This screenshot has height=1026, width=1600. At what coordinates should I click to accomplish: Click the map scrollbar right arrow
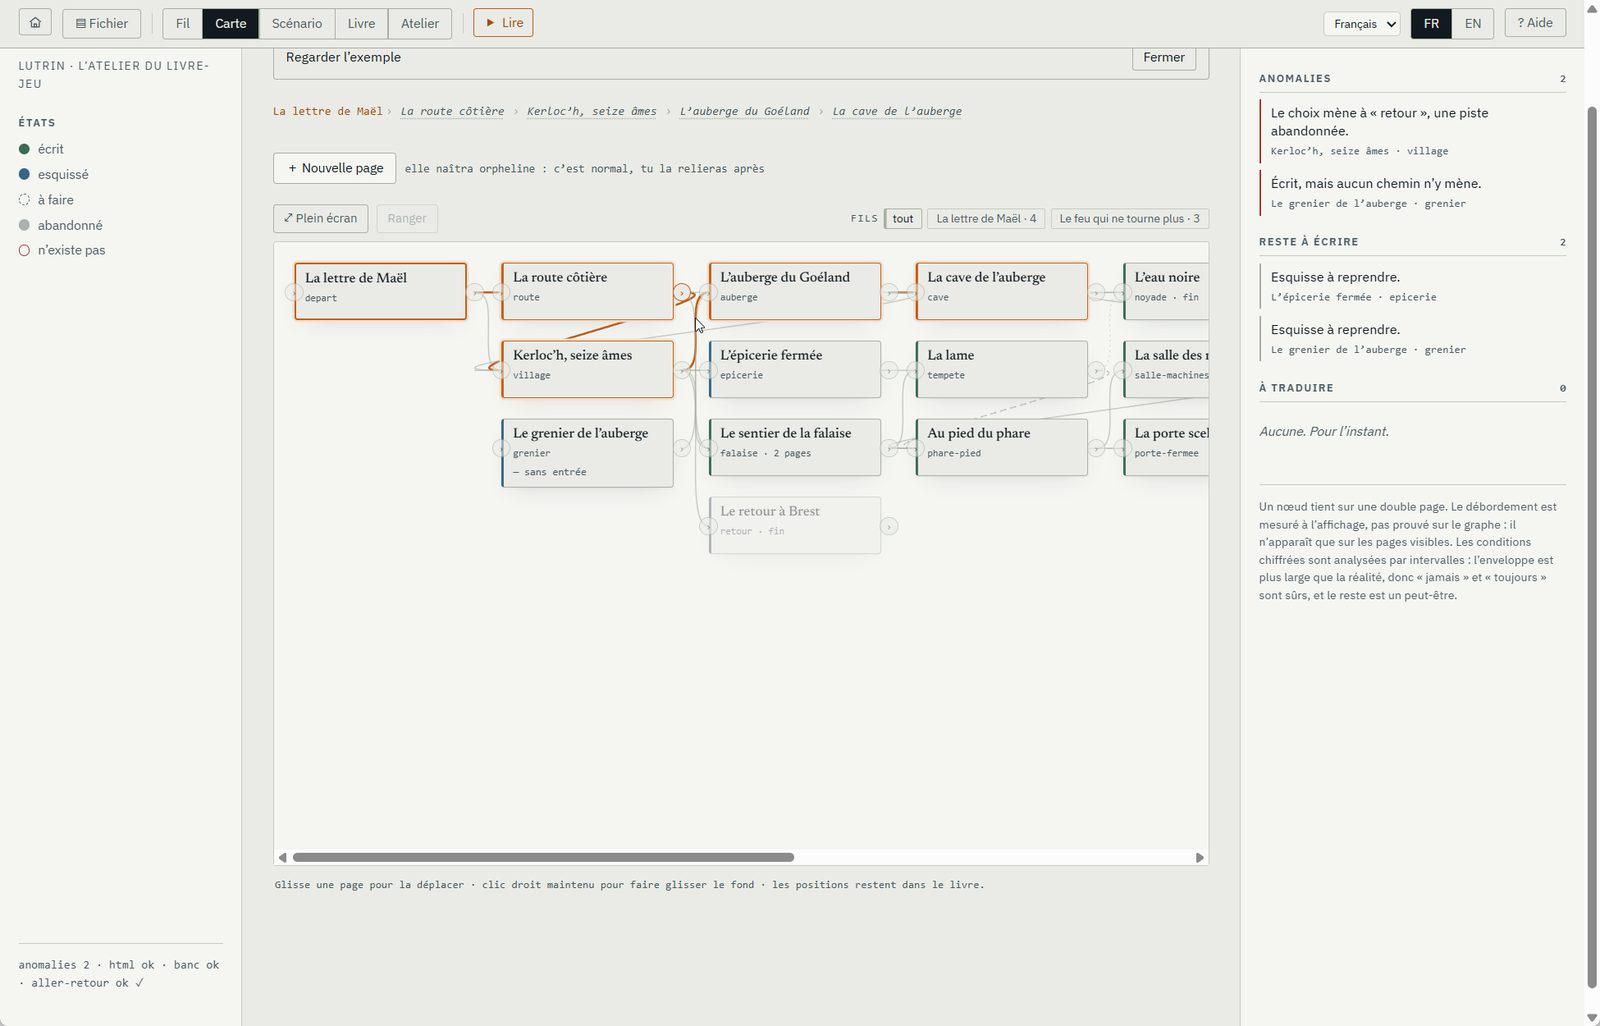coord(1200,857)
